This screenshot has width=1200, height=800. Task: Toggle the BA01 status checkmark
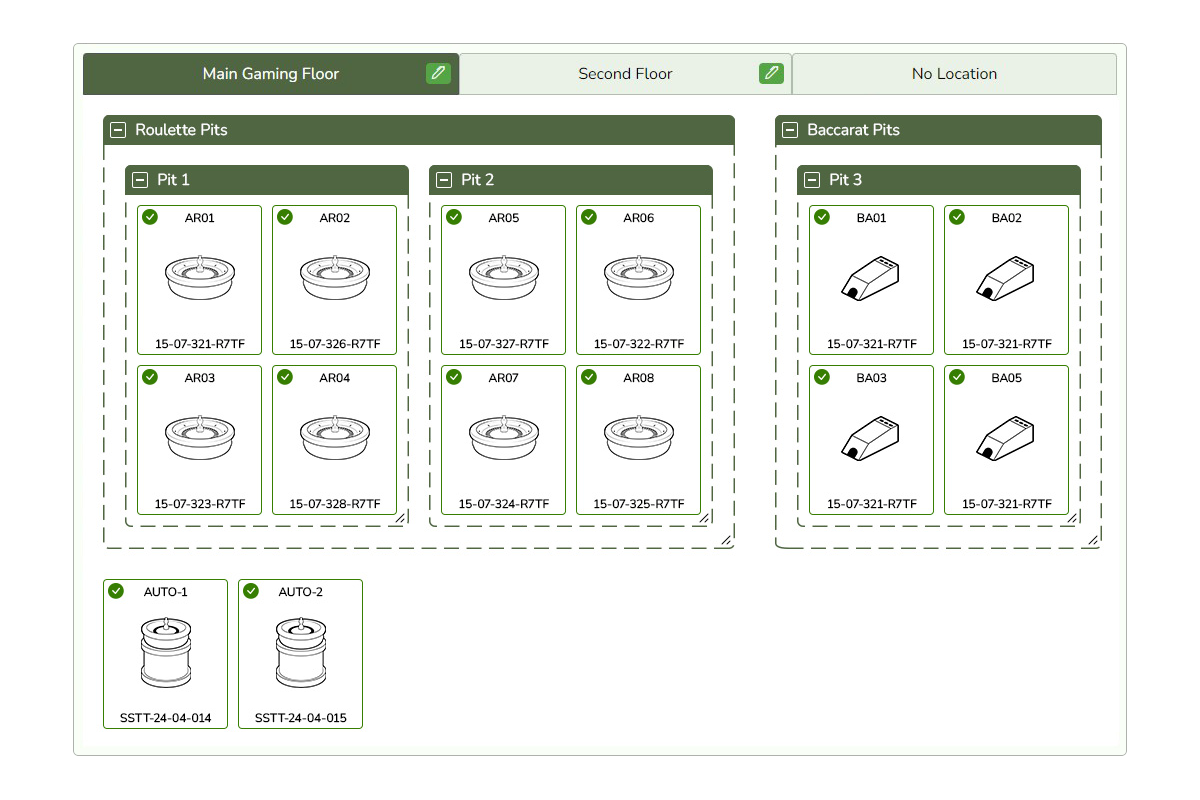tap(822, 217)
